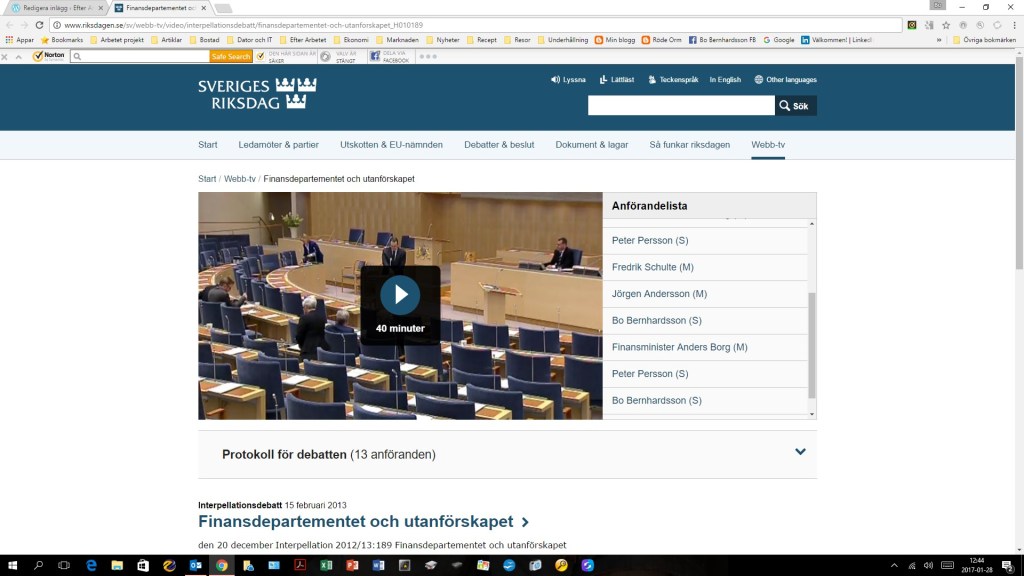The height and width of the screenshot is (576, 1024).
Task: Click the Lyssna speaker icon
Action: tap(555, 80)
